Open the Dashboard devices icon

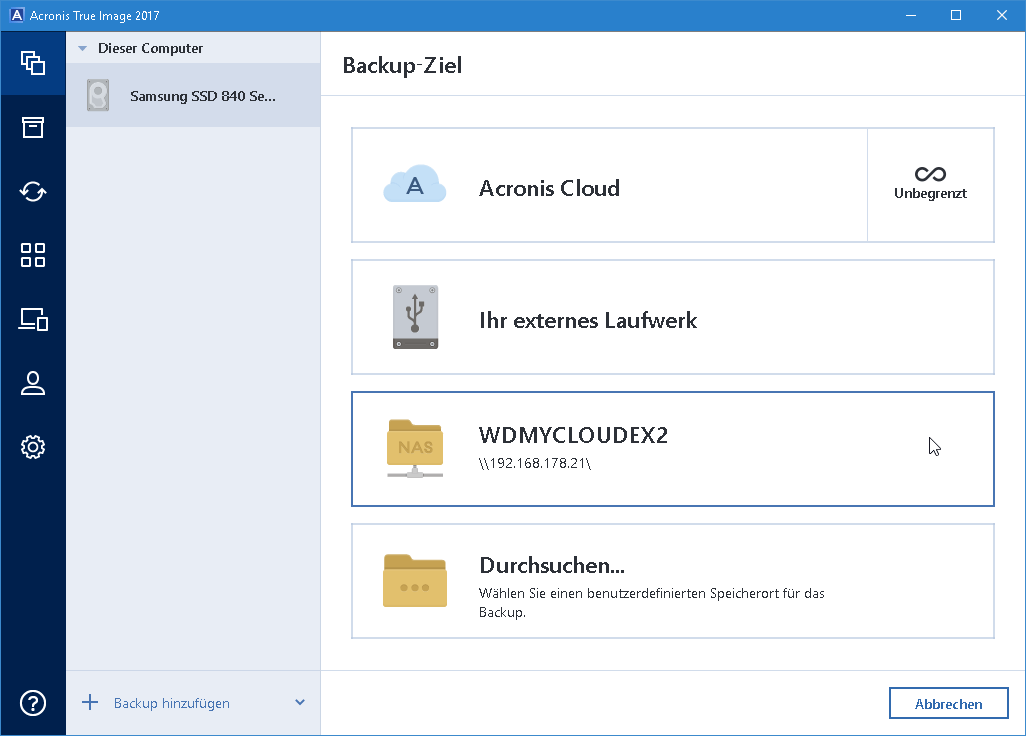click(x=33, y=319)
